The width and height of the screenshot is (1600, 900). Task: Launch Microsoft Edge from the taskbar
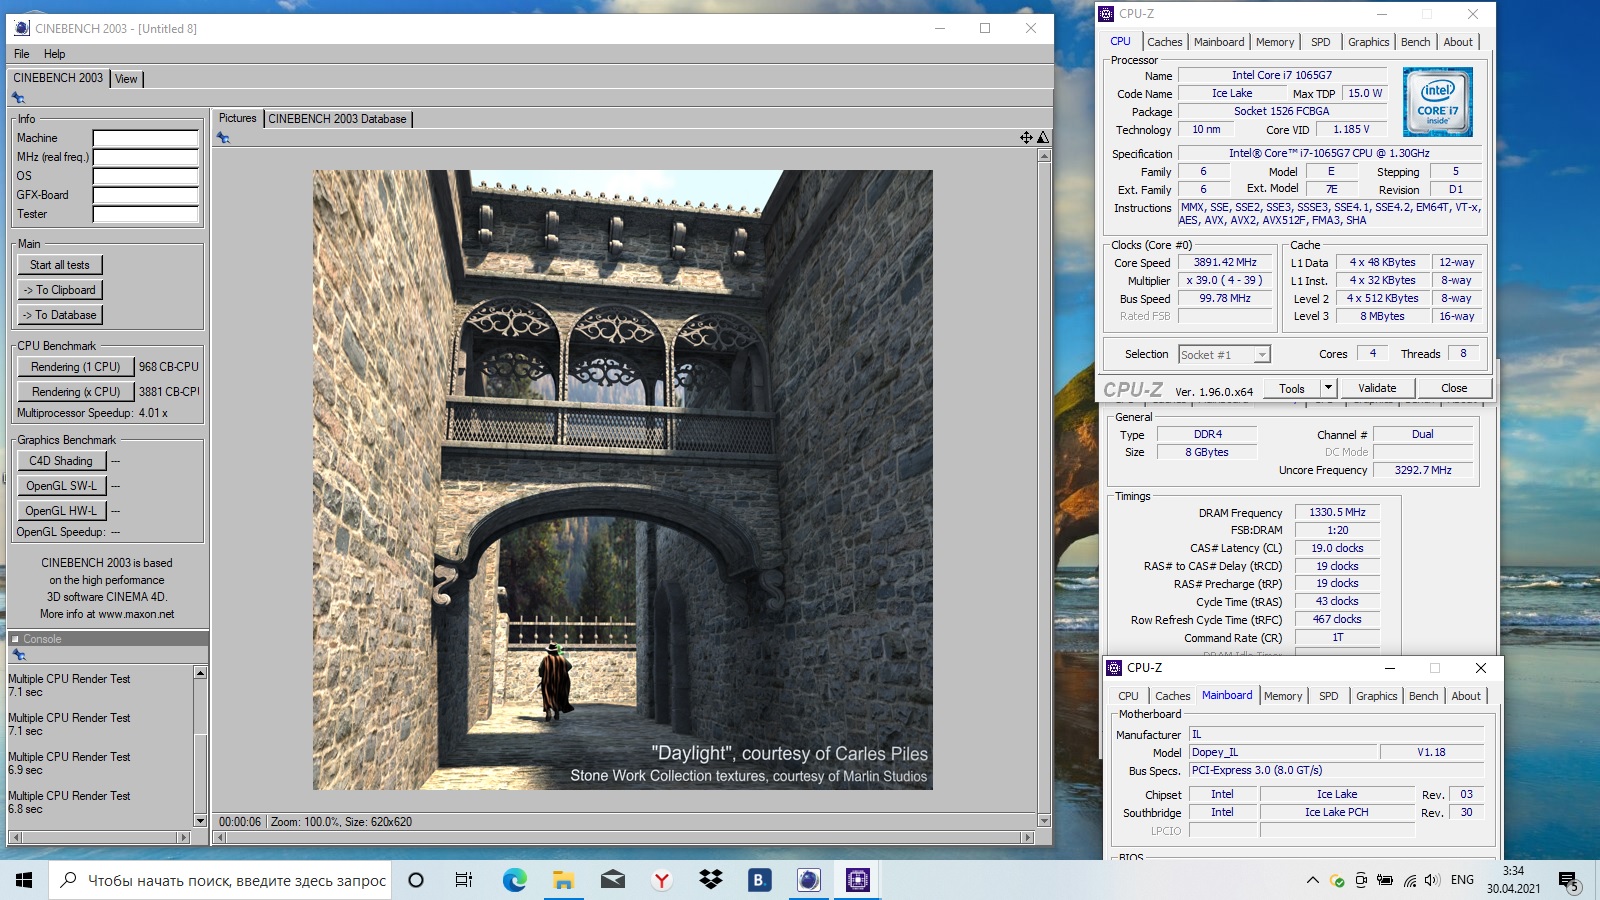(514, 880)
